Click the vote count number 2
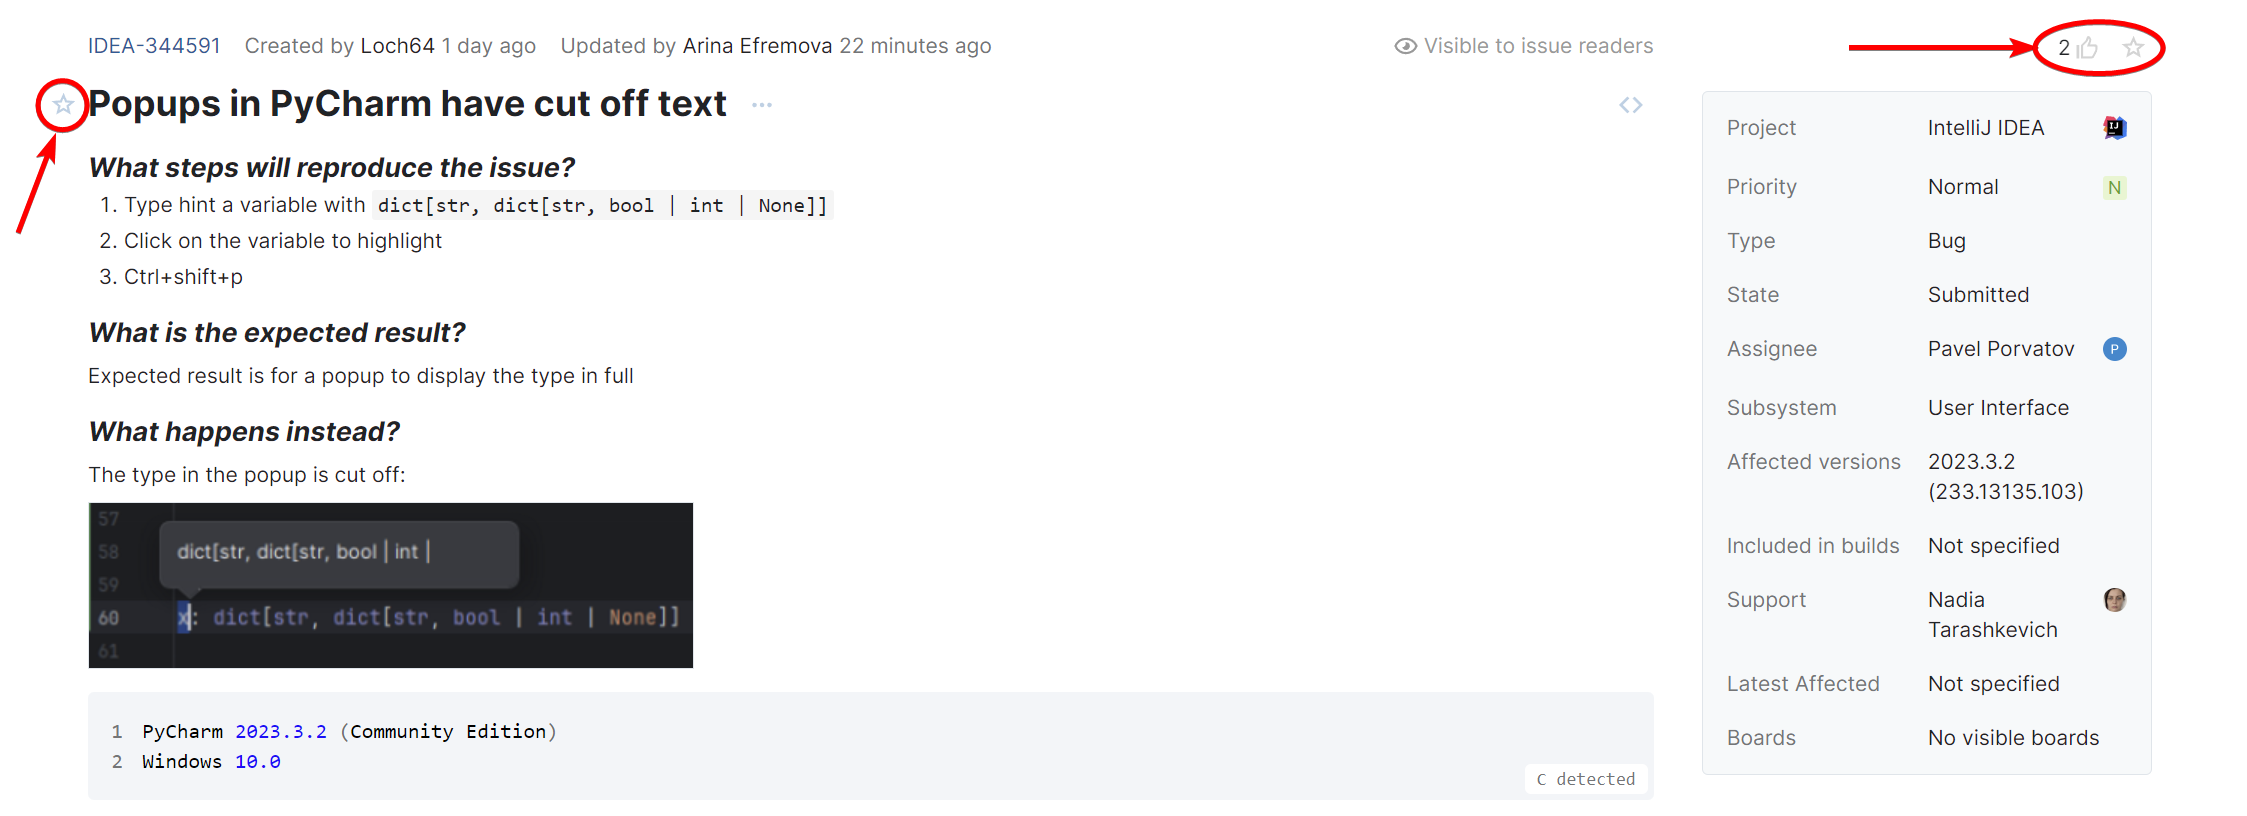The width and height of the screenshot is (2247, 816). [2064, 47]
